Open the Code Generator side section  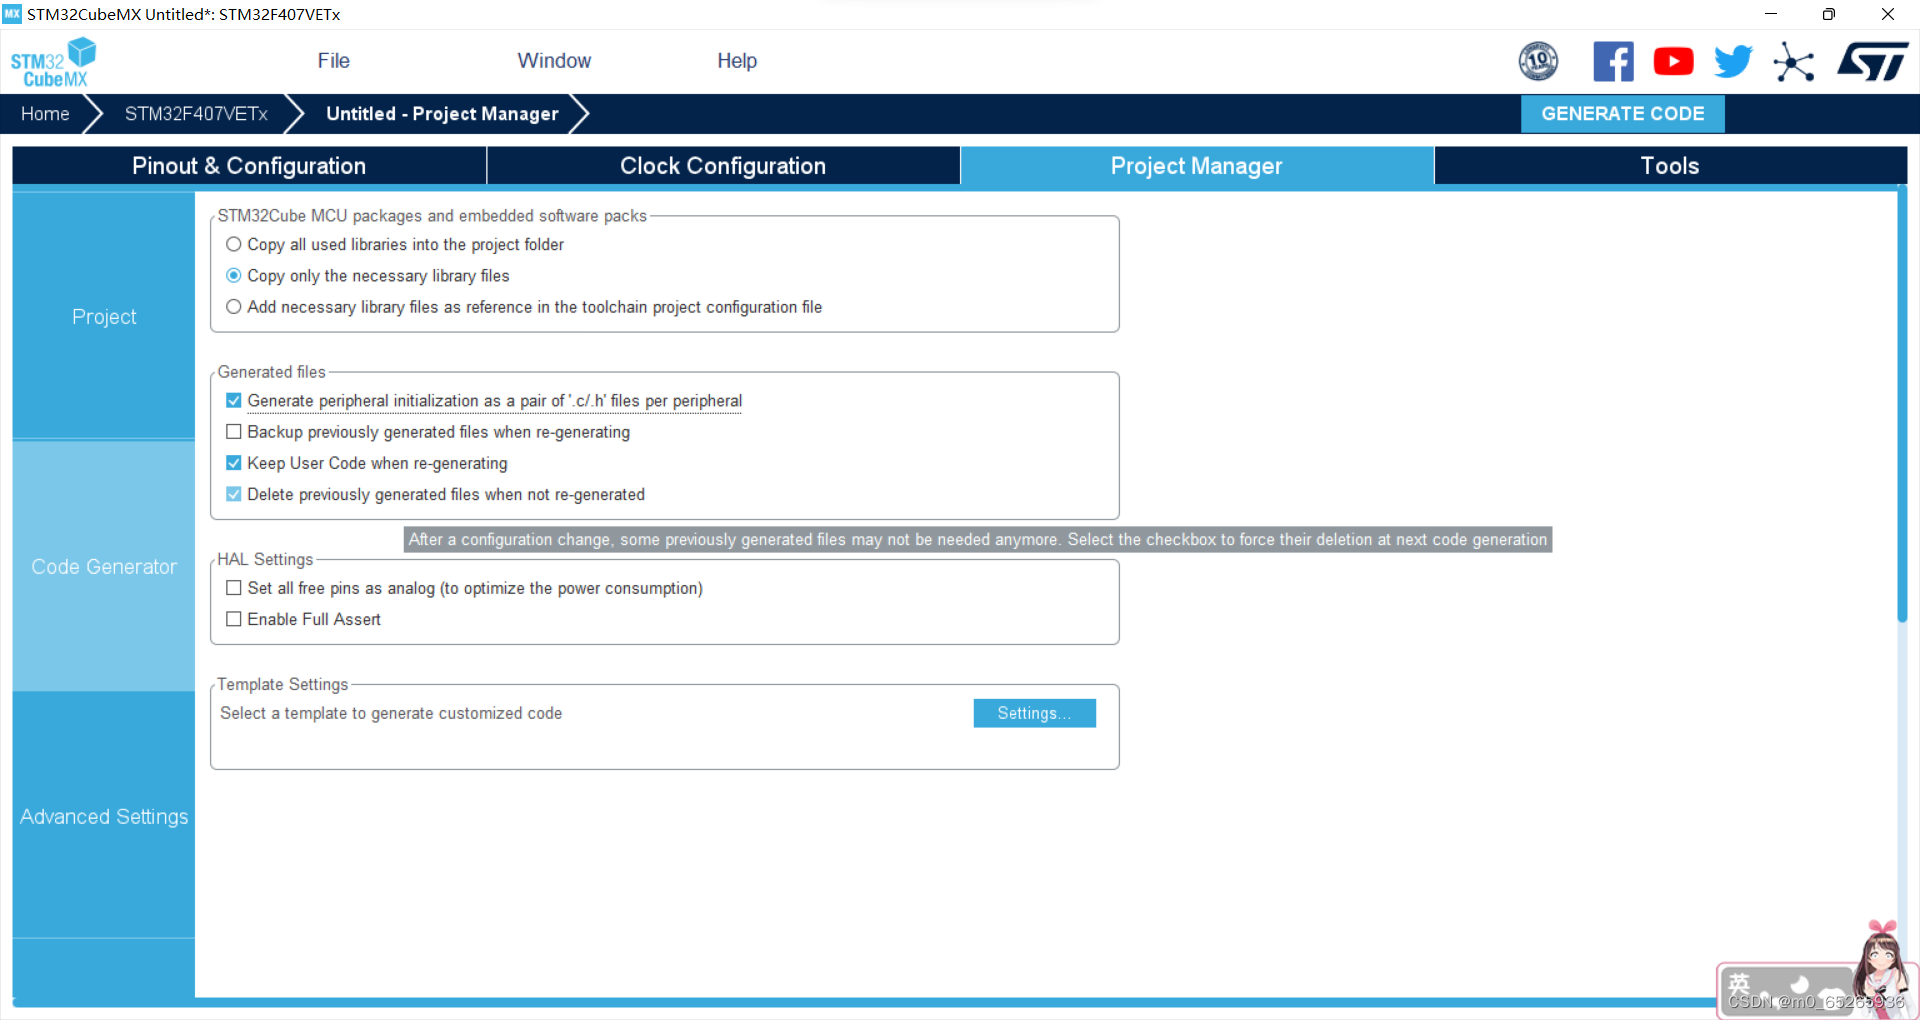pyautogui.click(x=104, y=566)
